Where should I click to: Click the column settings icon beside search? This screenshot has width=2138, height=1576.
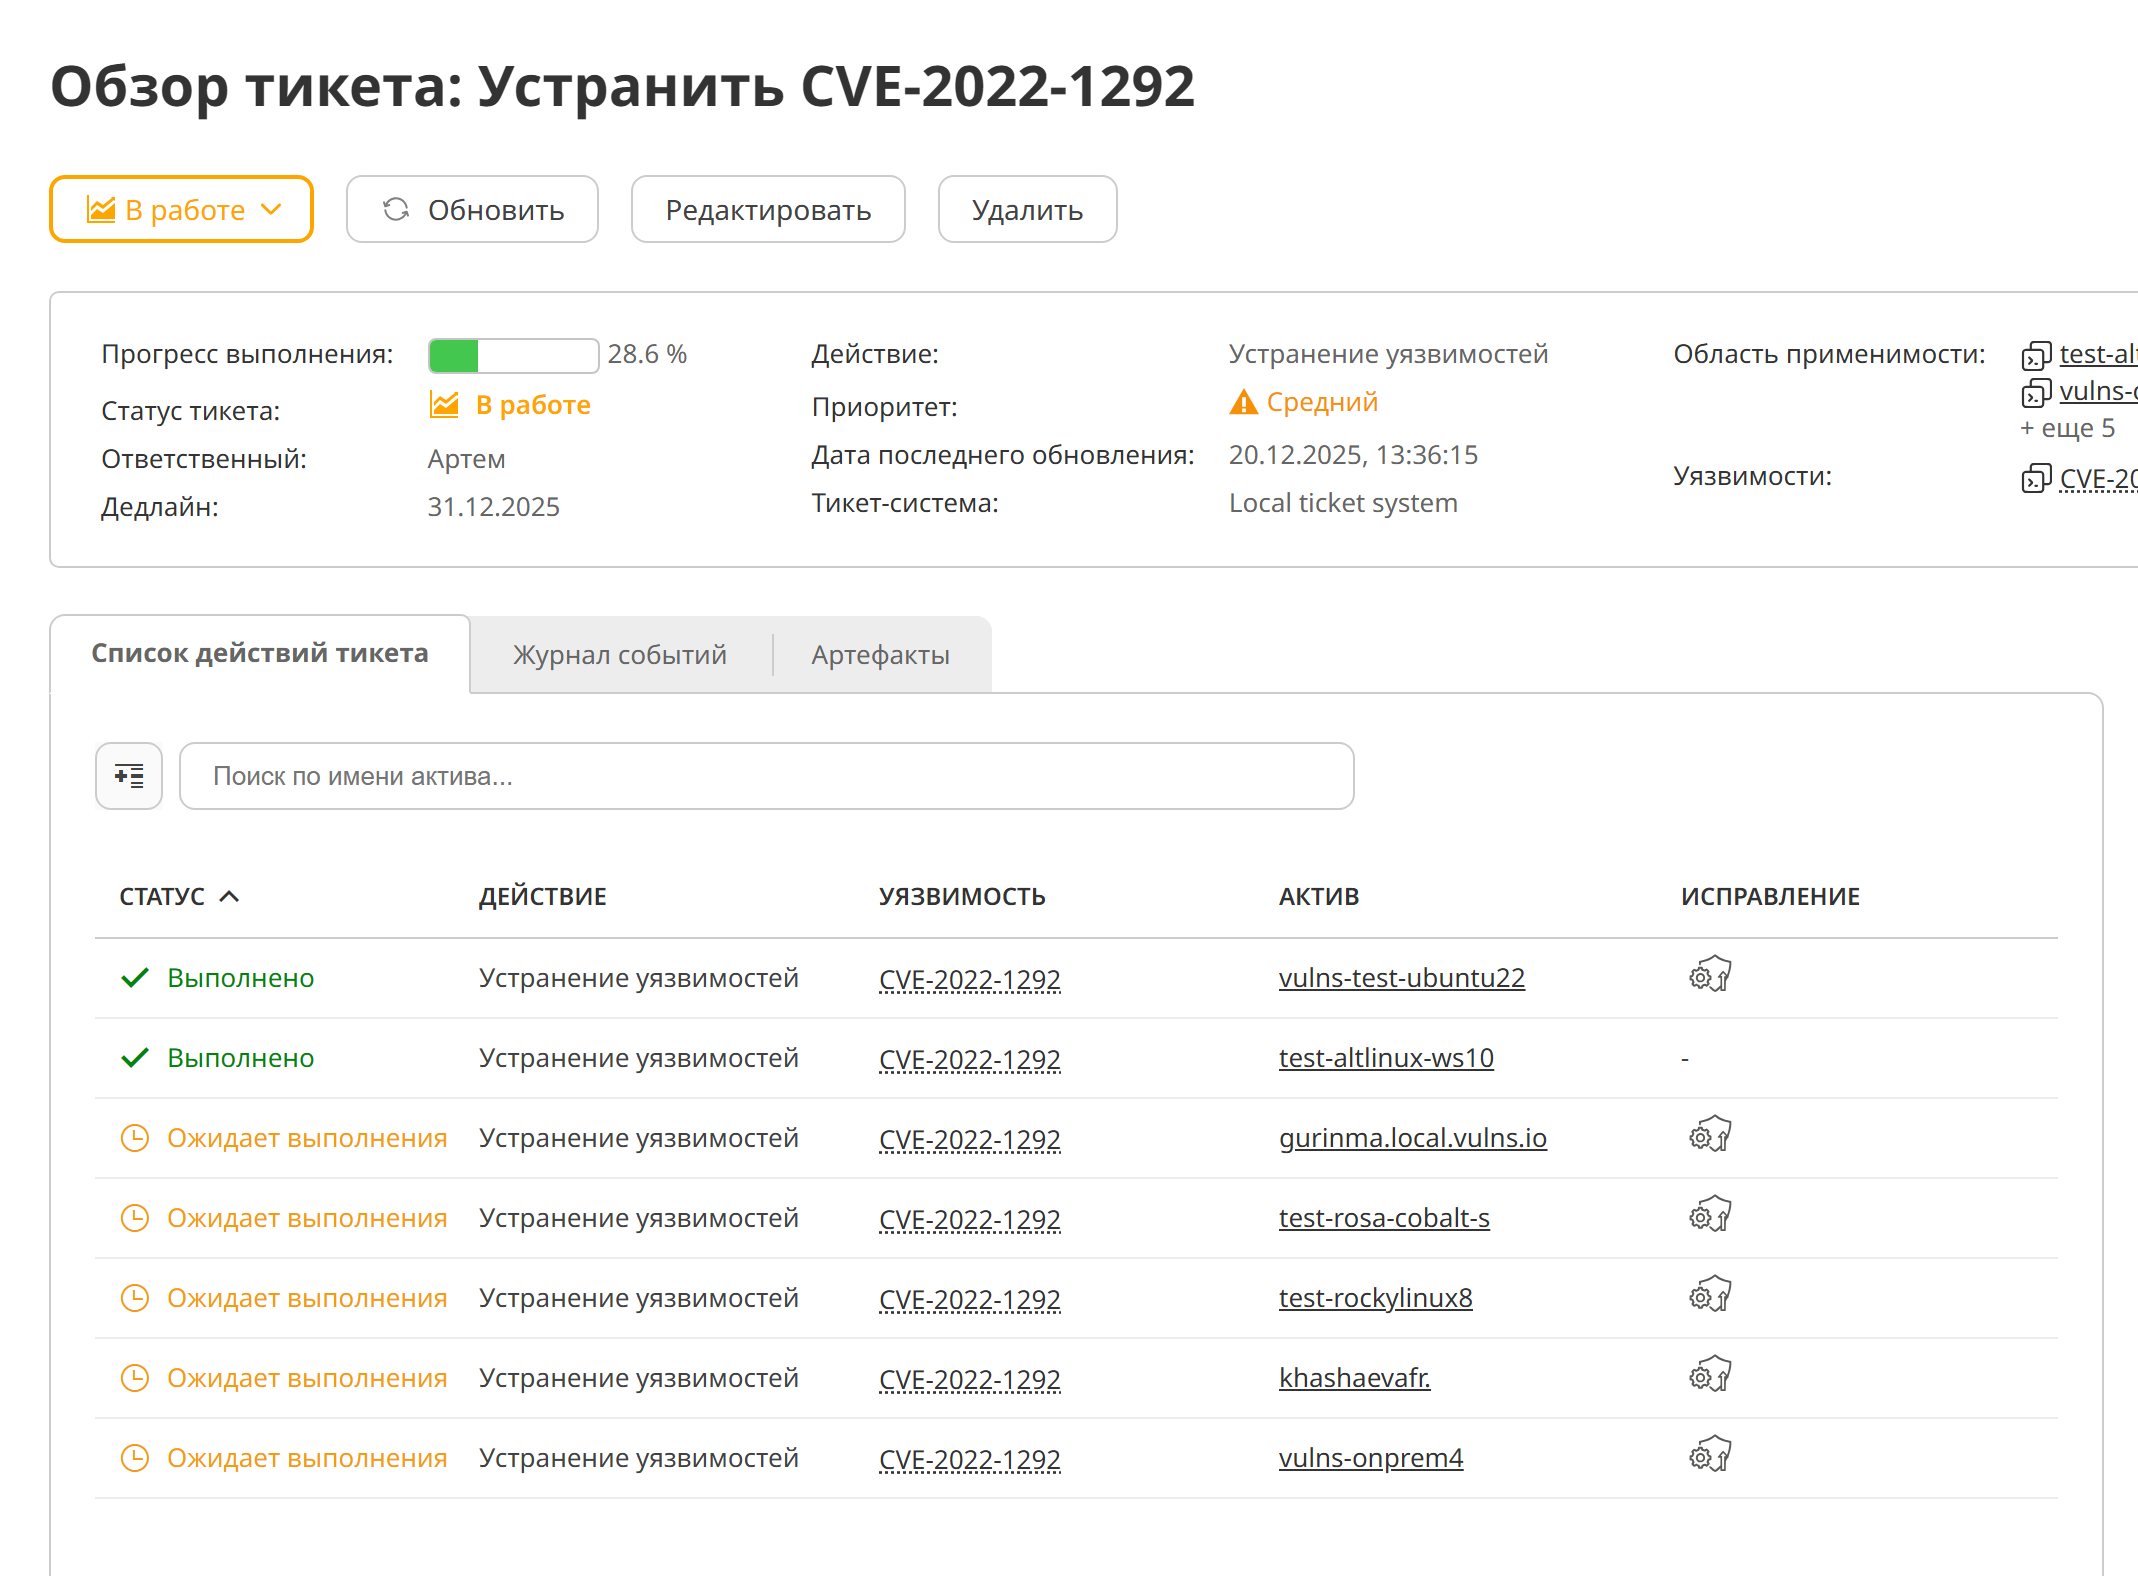click(129, 776)
